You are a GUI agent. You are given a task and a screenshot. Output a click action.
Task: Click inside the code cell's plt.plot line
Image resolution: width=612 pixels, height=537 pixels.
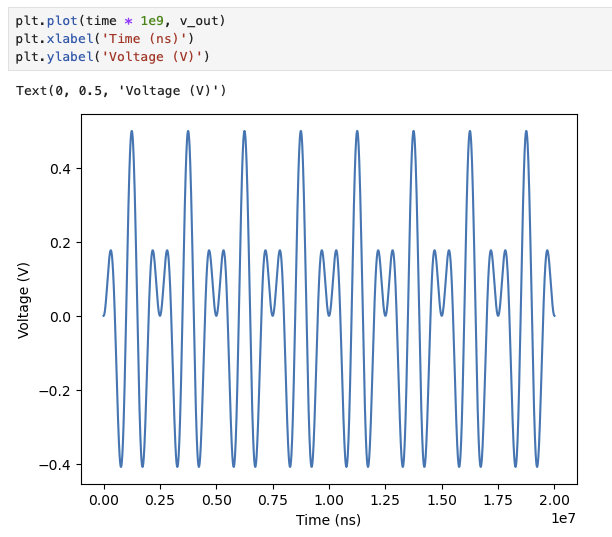[120, 21]
